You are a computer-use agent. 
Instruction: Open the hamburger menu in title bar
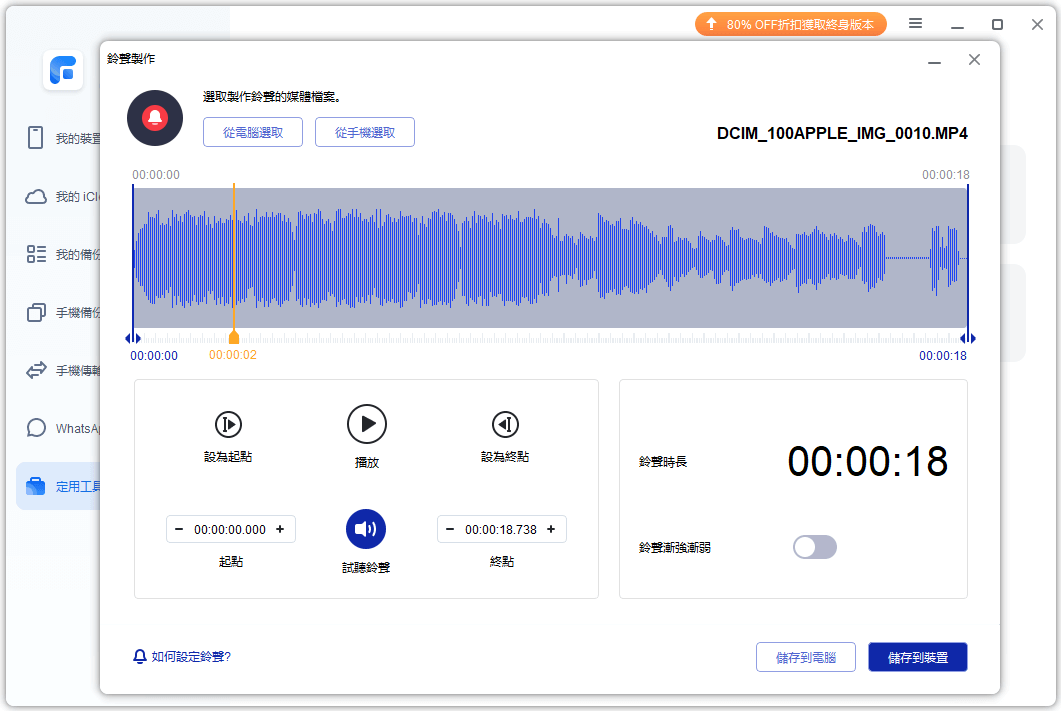pos(916,24)
